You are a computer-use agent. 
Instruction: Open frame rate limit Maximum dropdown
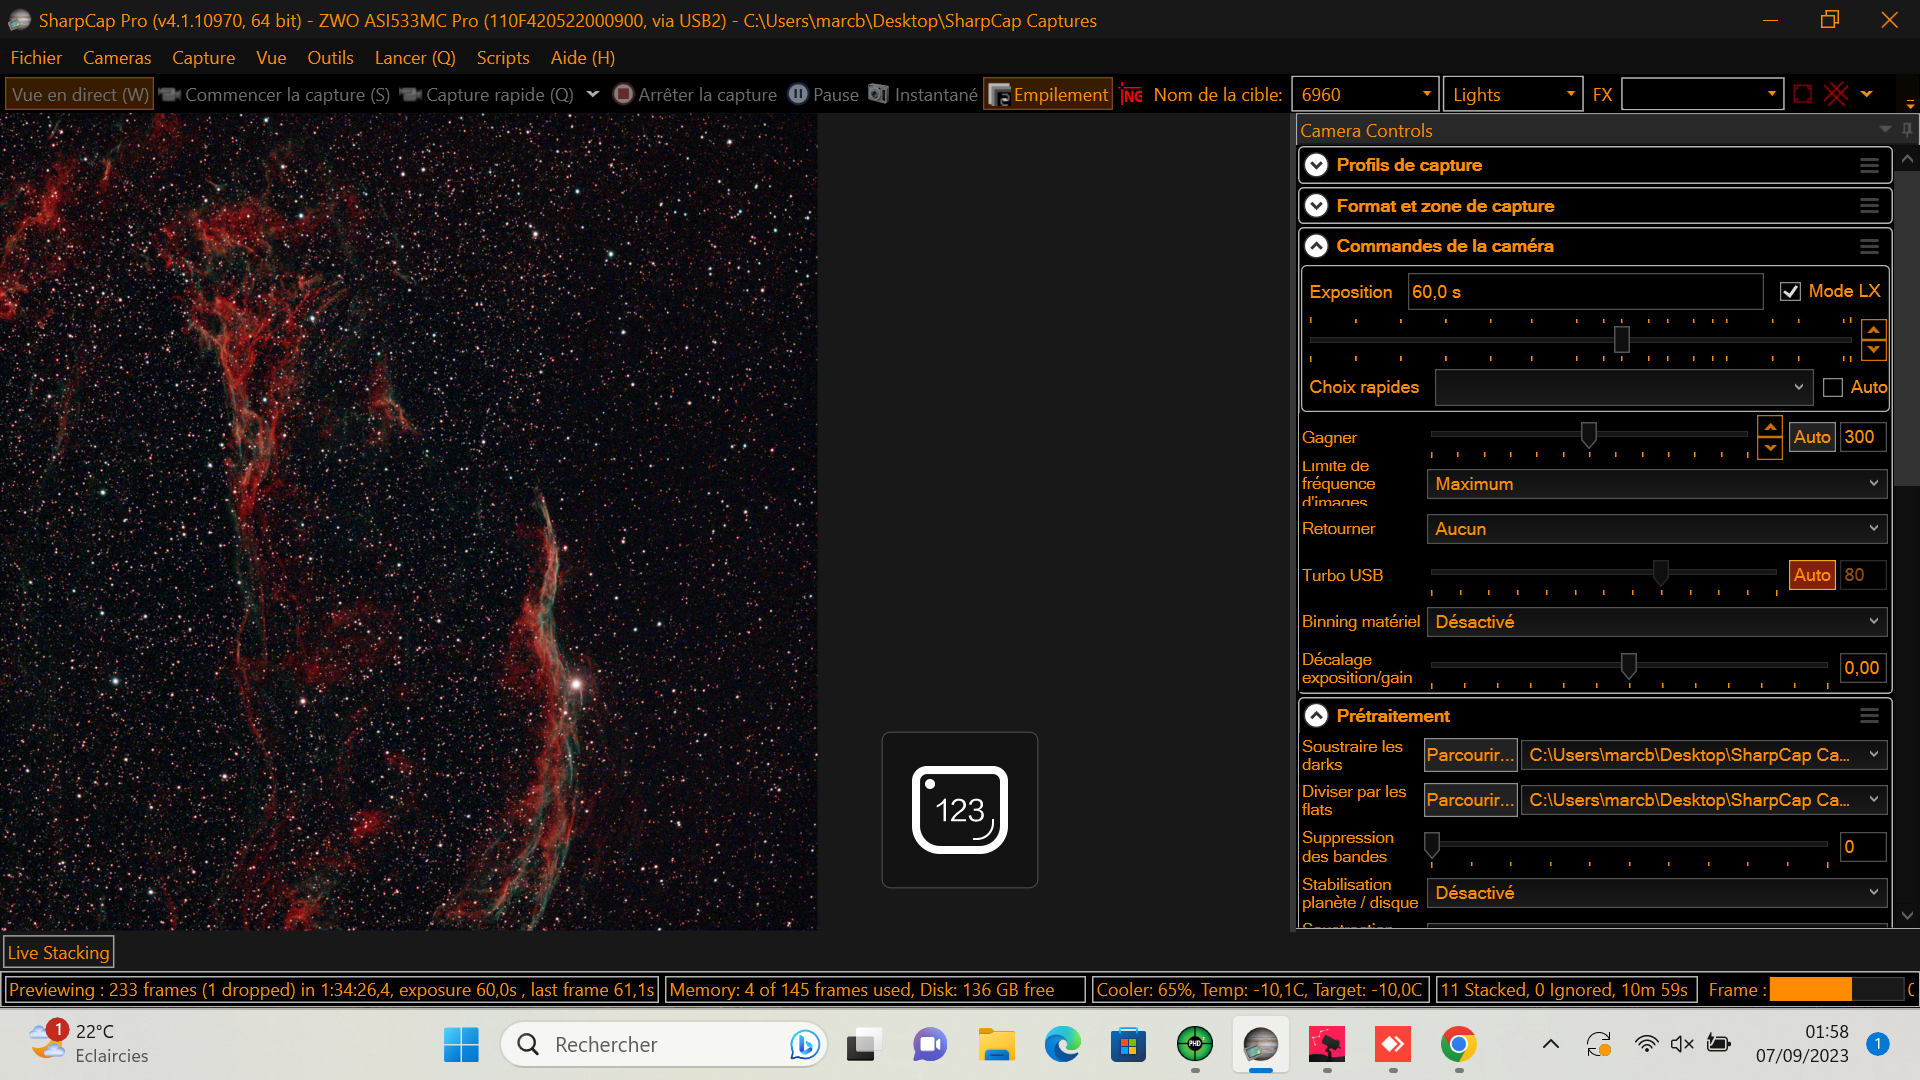click(1657, 484)
